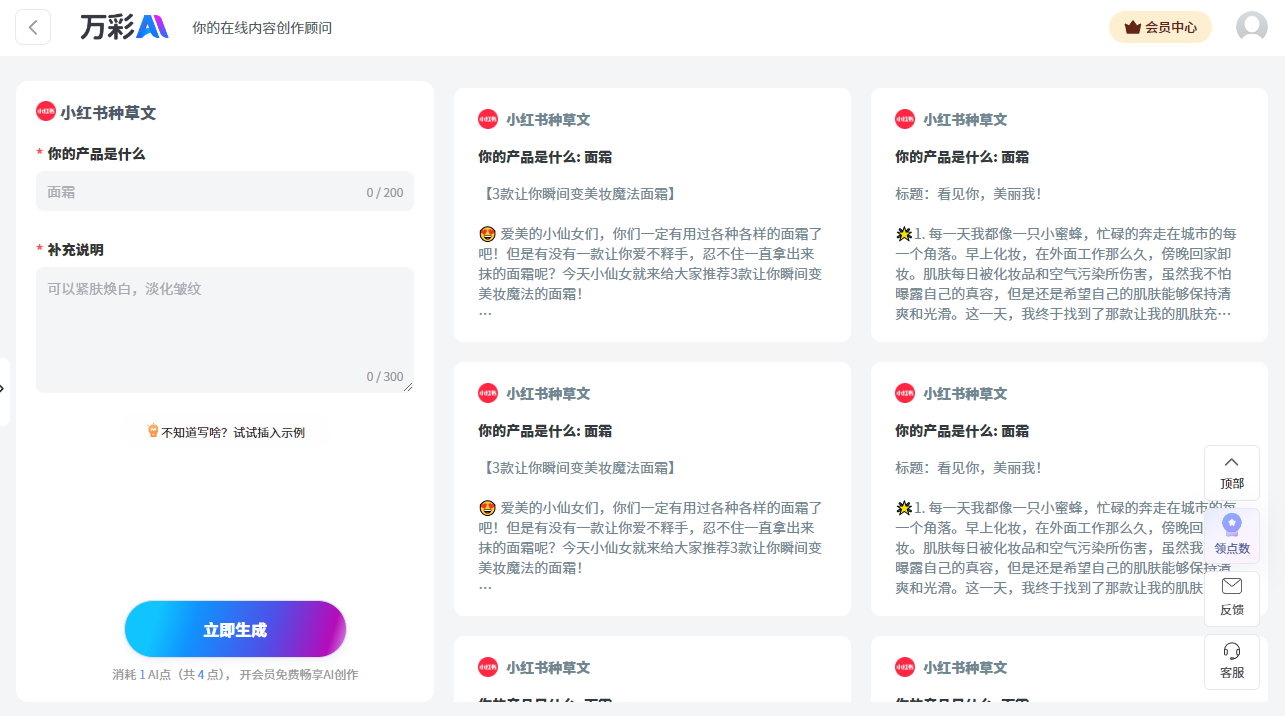Go back using the header arrow button
Image resolution: width=1285 pixels, height=716 pixels.
[x=33, y=27]
